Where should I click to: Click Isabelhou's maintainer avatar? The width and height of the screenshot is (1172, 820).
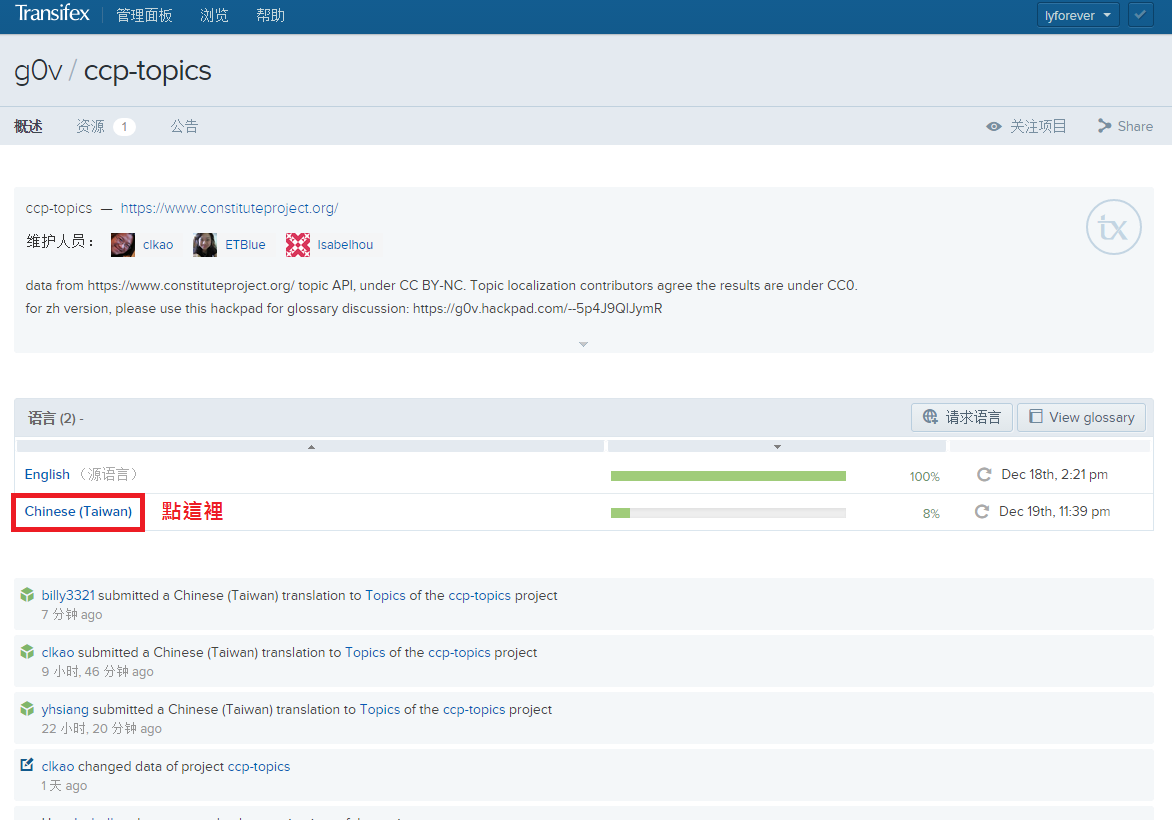[x=298, y=244]
